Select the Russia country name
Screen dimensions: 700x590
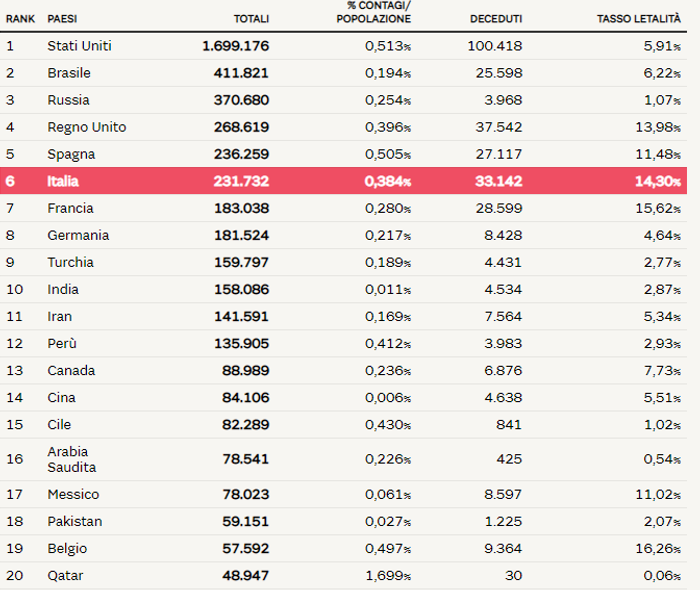click(x=68, y=100)
